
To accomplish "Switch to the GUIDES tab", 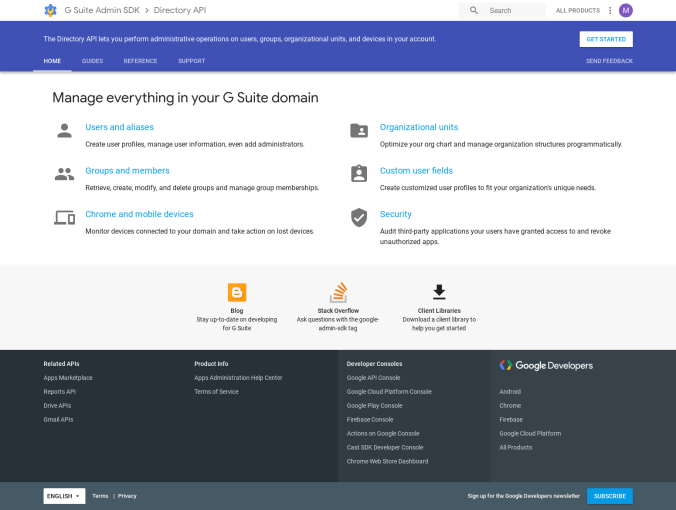I will coord(93,61).
